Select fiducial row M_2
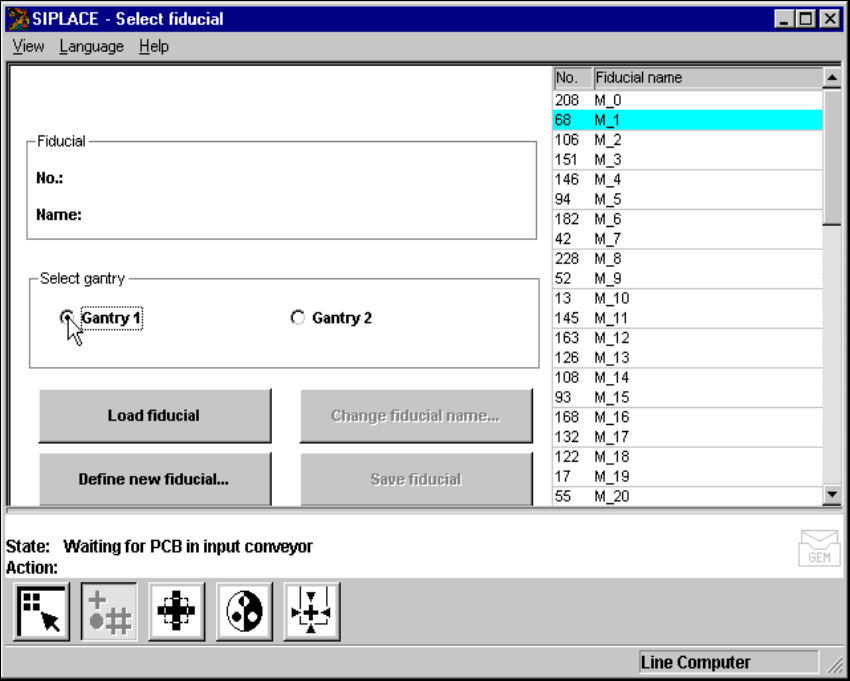The image size is (850, 681). [687, 140]
